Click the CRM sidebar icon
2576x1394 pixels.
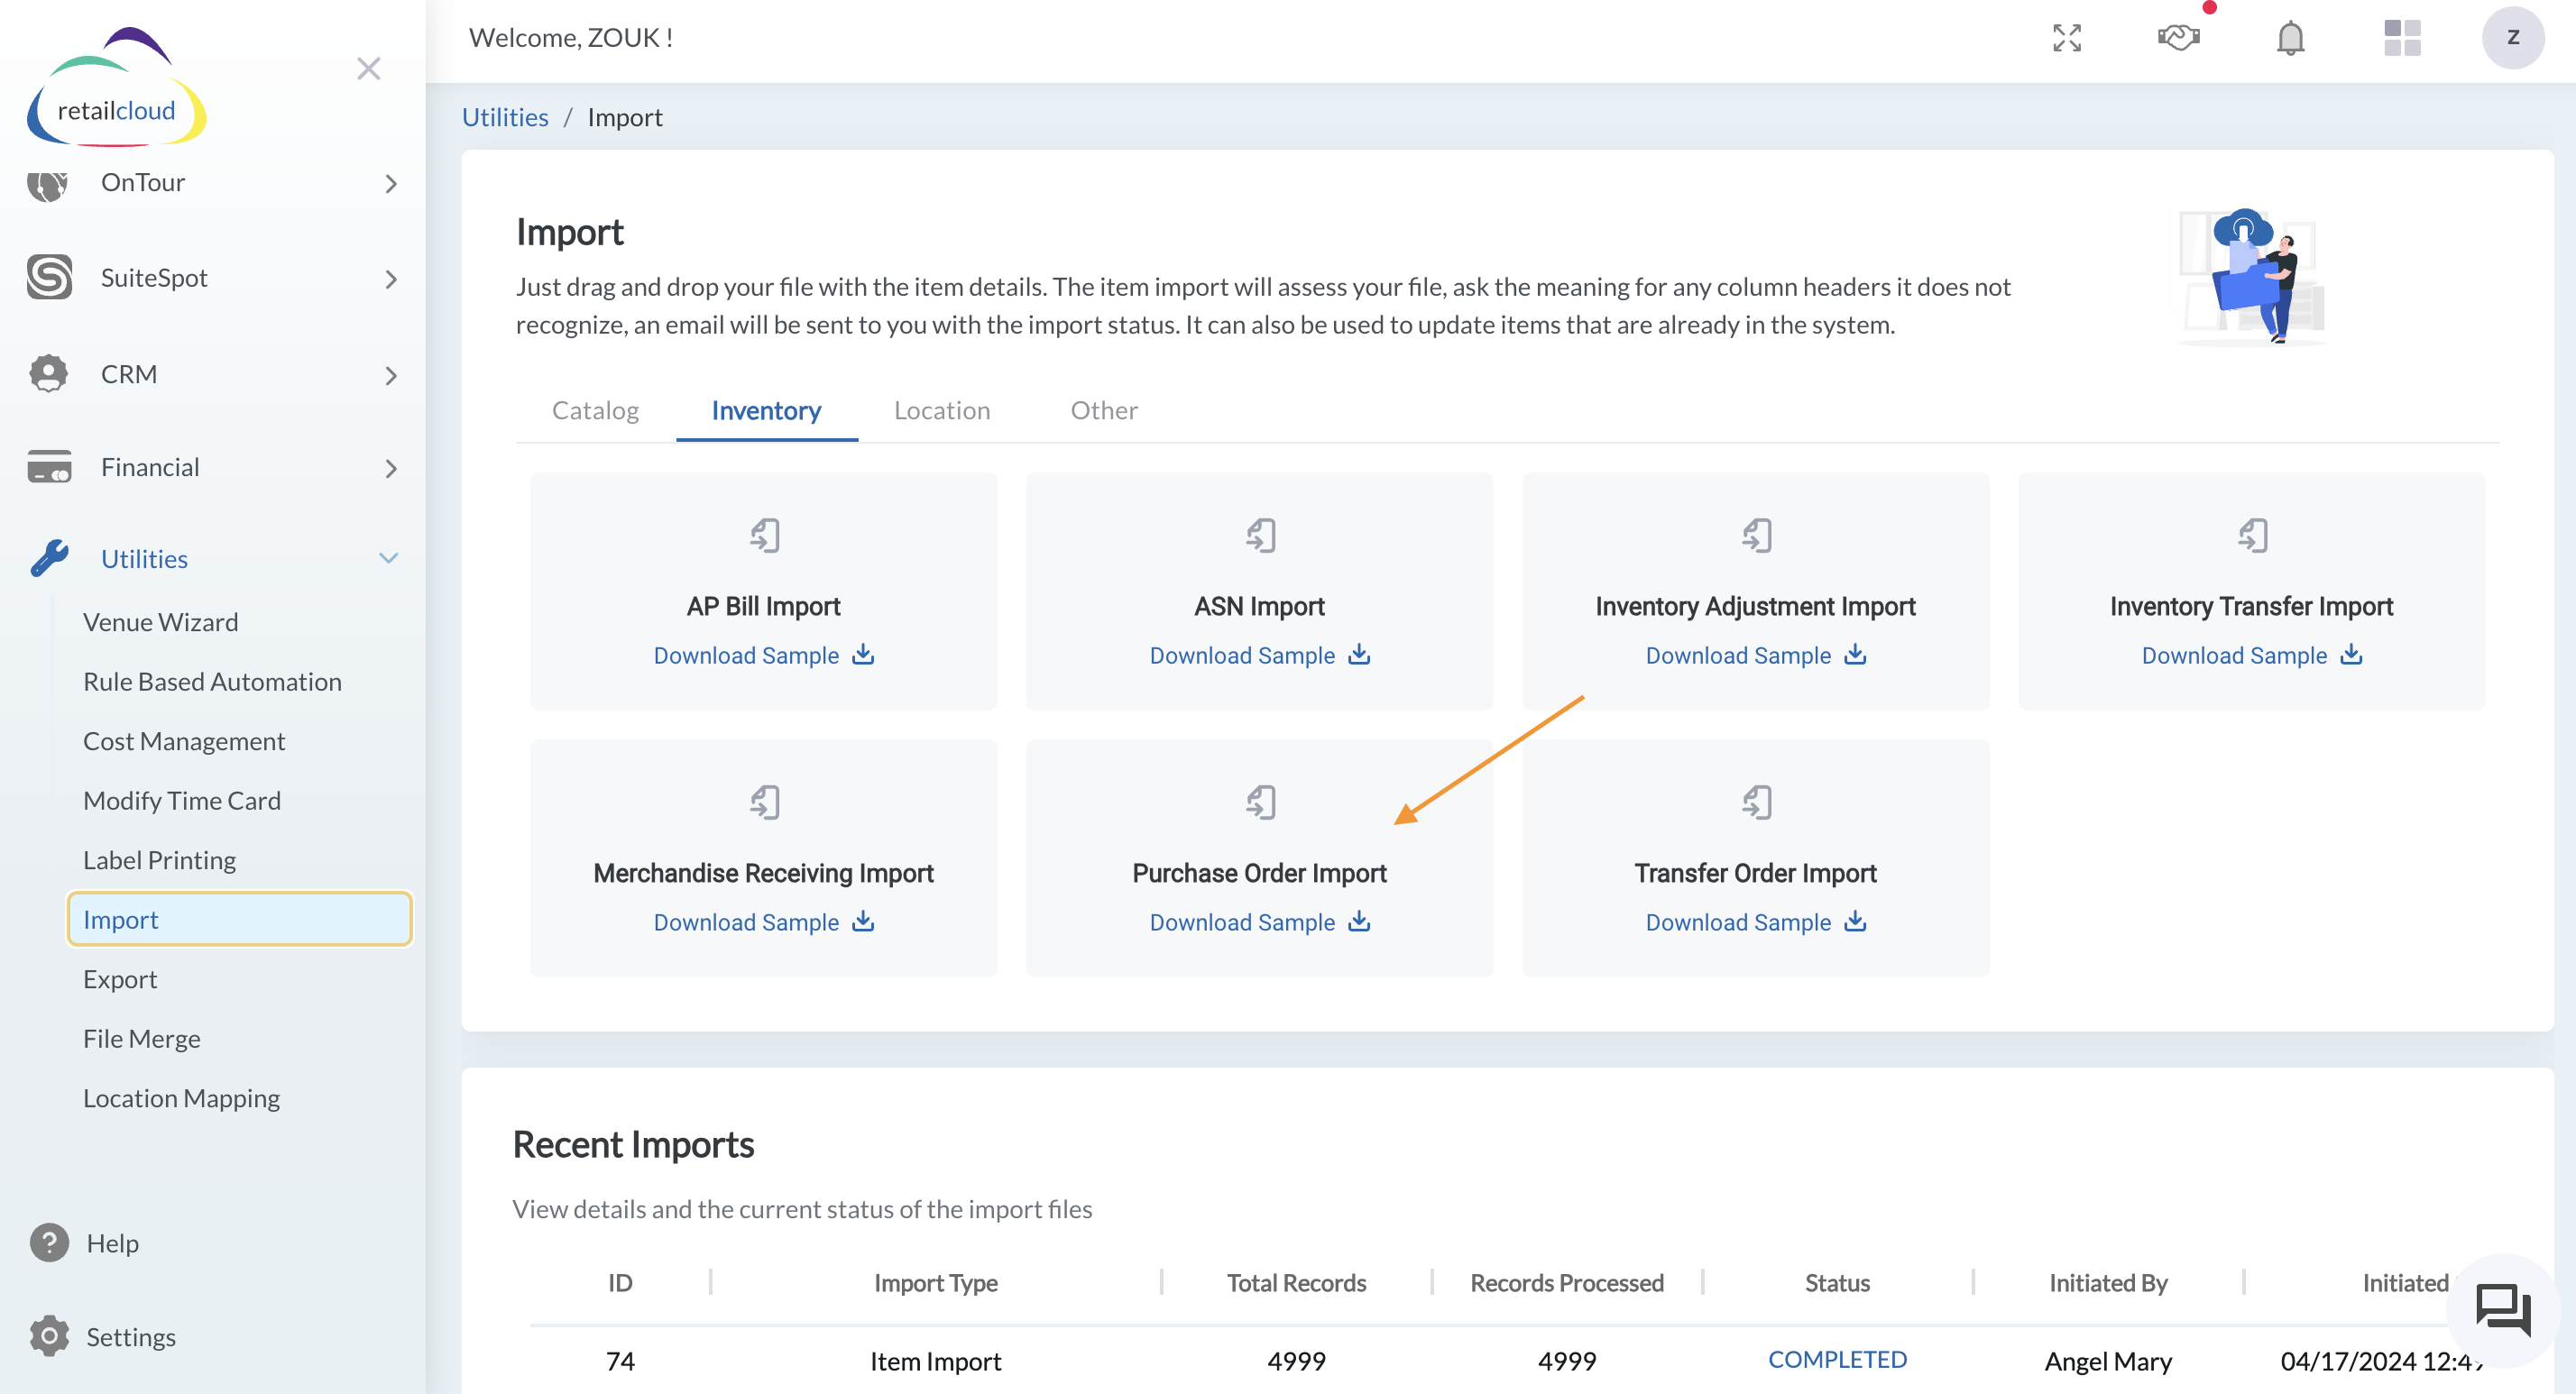pos(49,373)
